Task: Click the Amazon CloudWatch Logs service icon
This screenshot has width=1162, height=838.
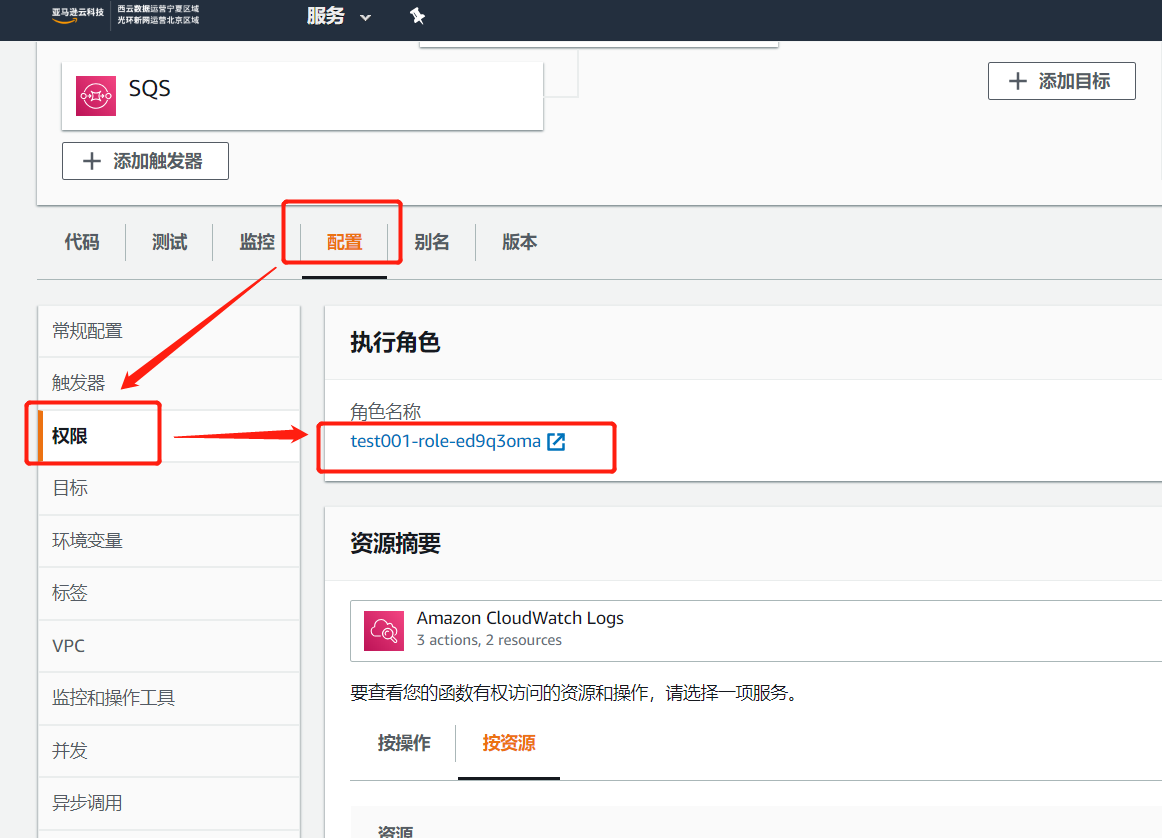Action: point(383,630)
